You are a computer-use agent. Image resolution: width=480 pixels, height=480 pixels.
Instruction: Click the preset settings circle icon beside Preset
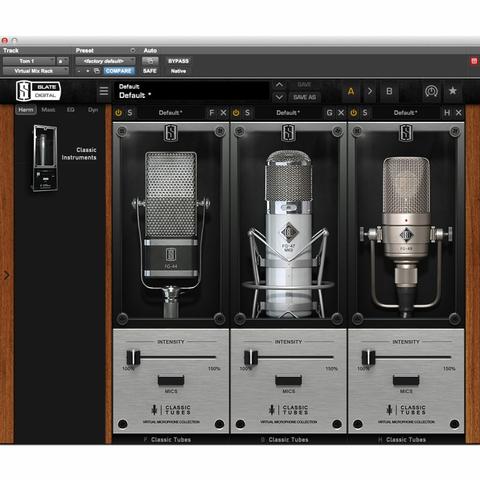133,51
